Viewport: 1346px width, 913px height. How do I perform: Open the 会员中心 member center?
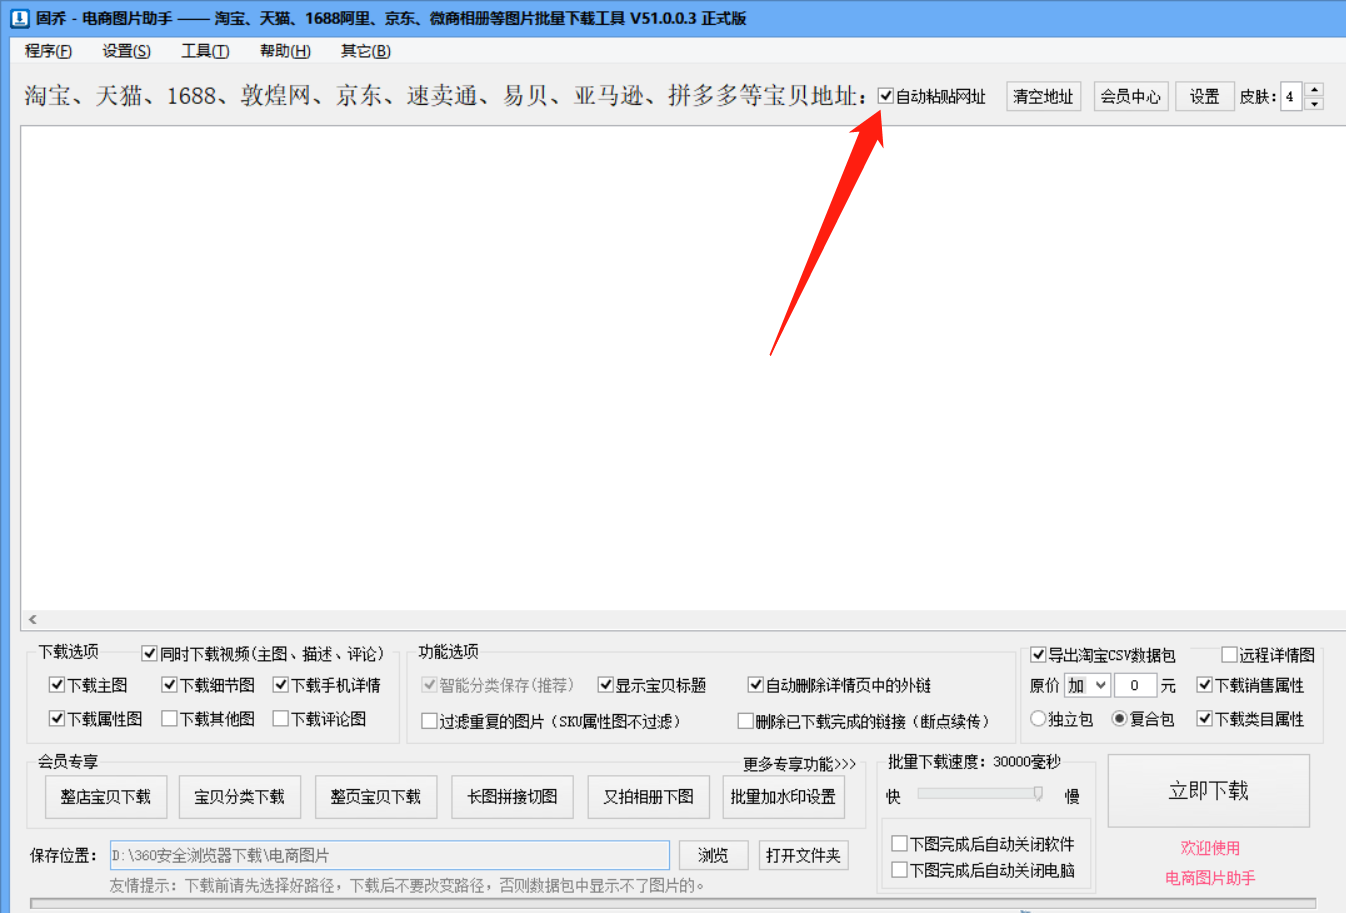click(1130, 96)
